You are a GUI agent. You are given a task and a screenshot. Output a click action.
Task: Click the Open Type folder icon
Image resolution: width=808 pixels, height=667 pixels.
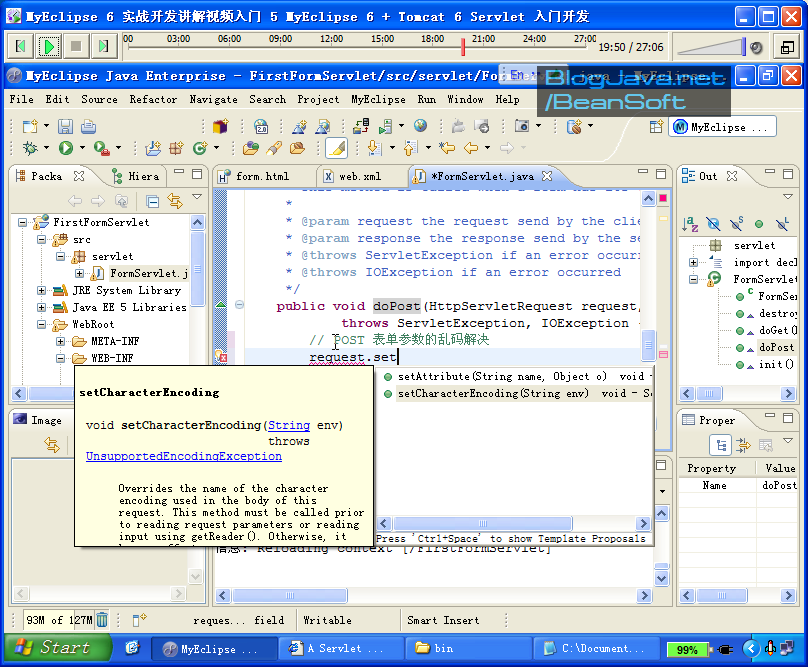pyautogui.click(x=251, y=148)
